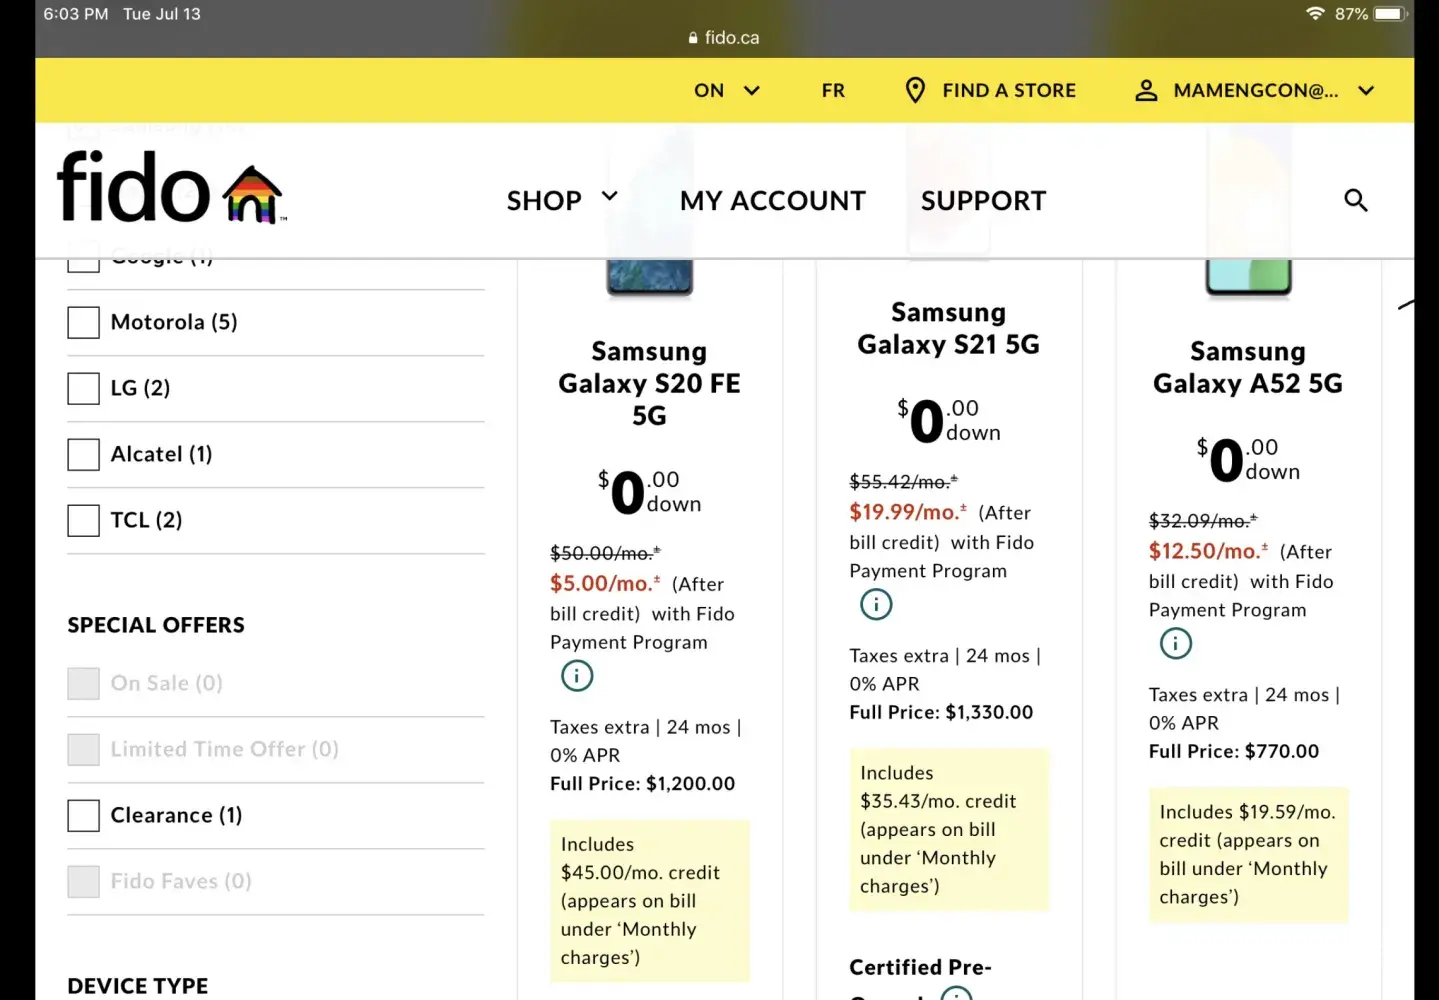Viewport: 1439px width, 1000px height.
Task: Tap the lock icon beside fido.ca
Action: (693, 38)
